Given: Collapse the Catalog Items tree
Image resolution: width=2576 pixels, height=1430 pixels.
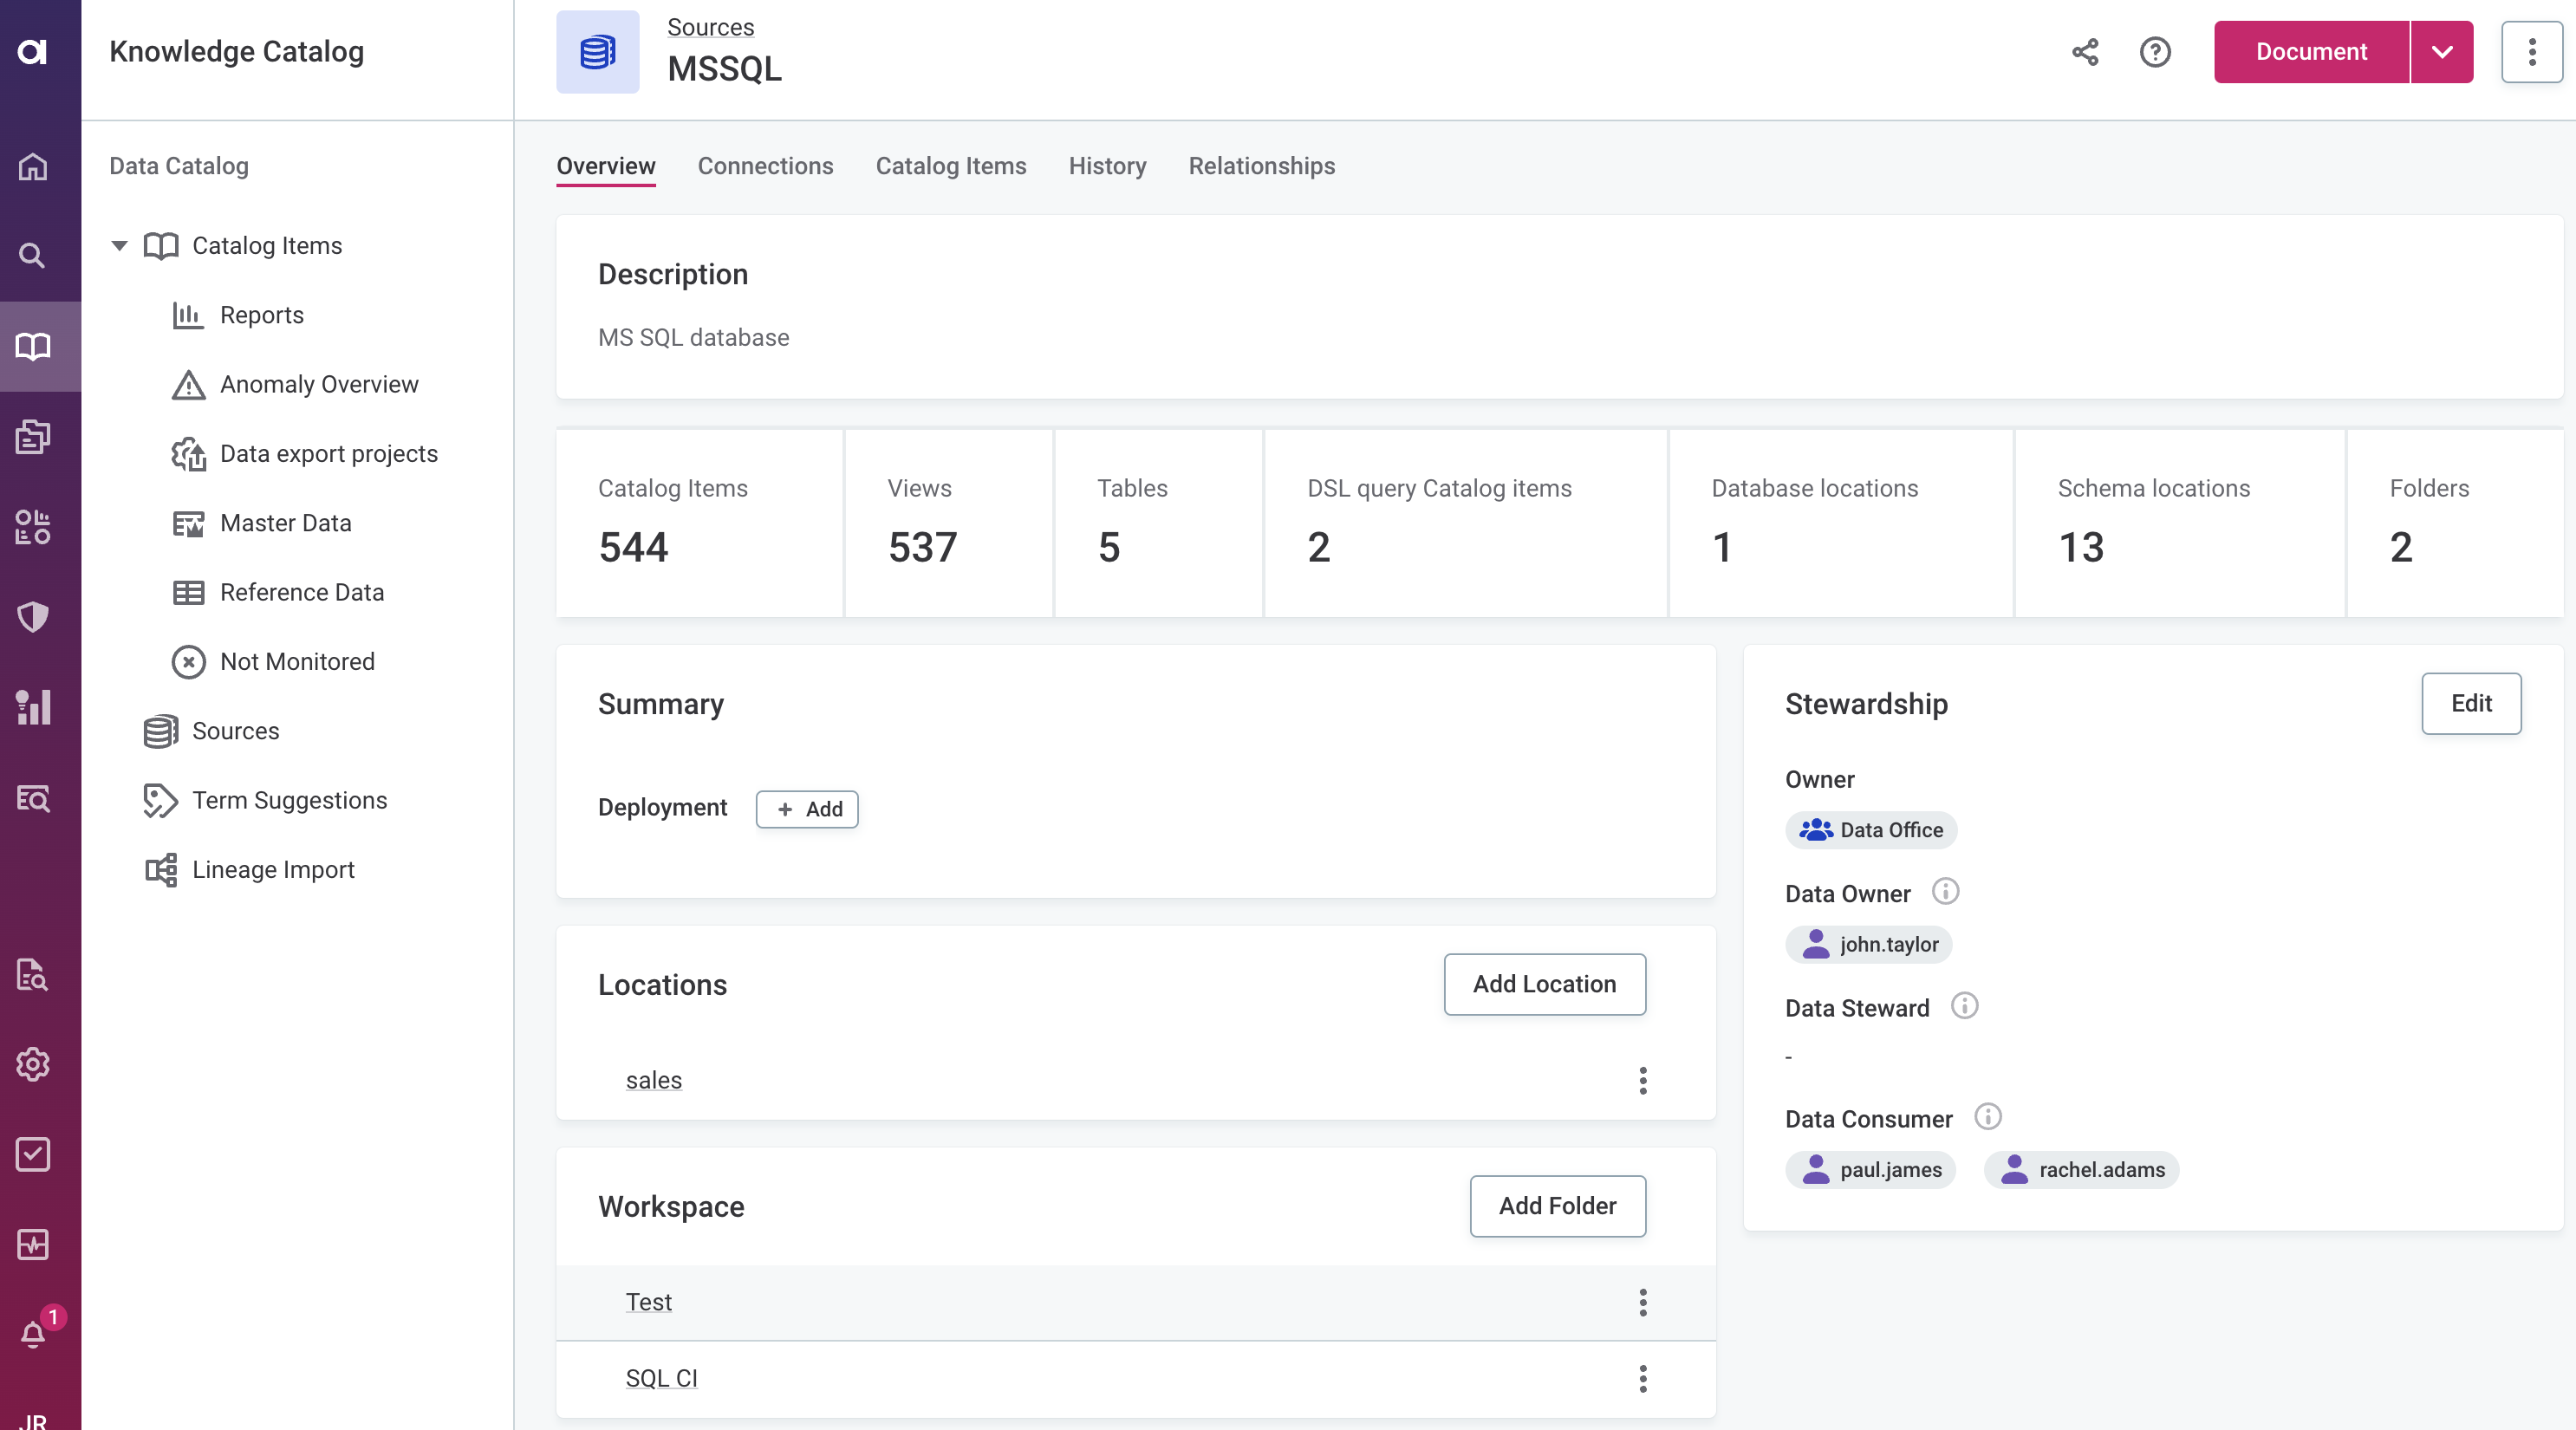Looking at the screenshot, I should 119,246.
